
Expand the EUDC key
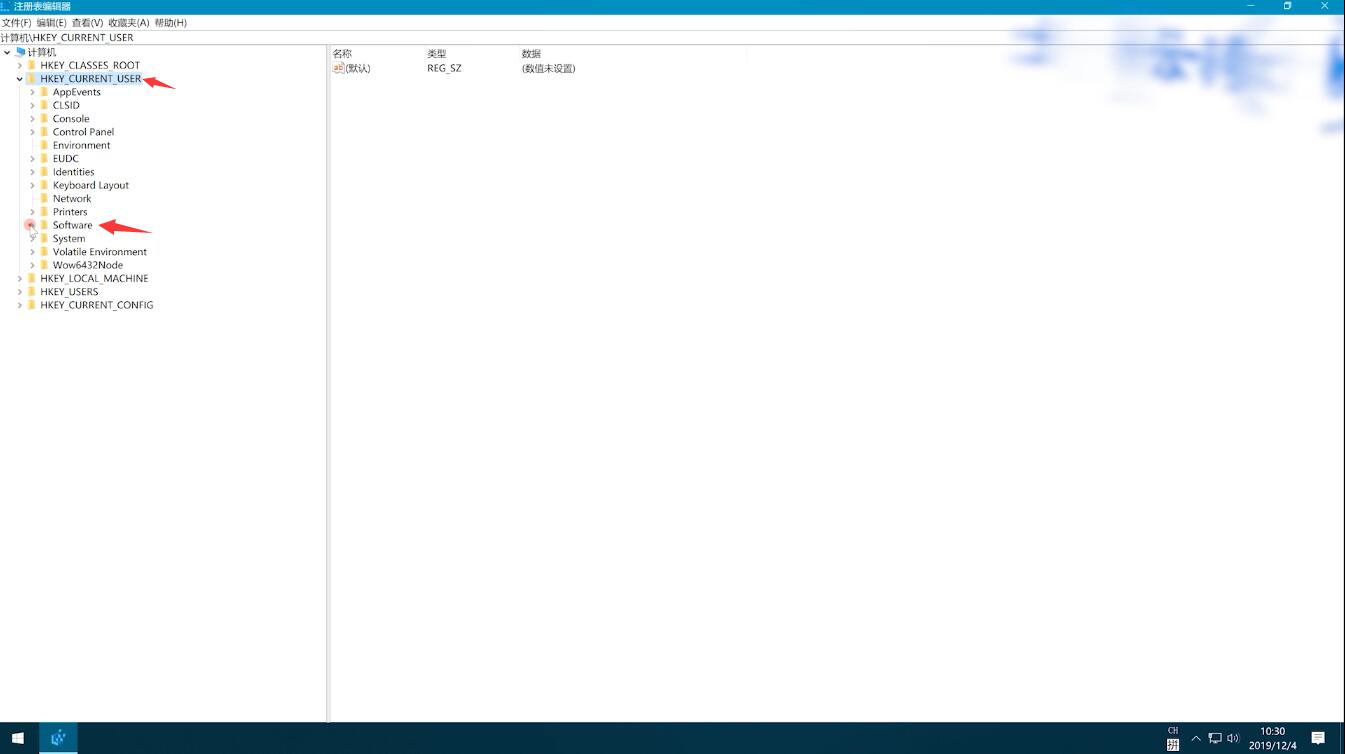point(32,159)
